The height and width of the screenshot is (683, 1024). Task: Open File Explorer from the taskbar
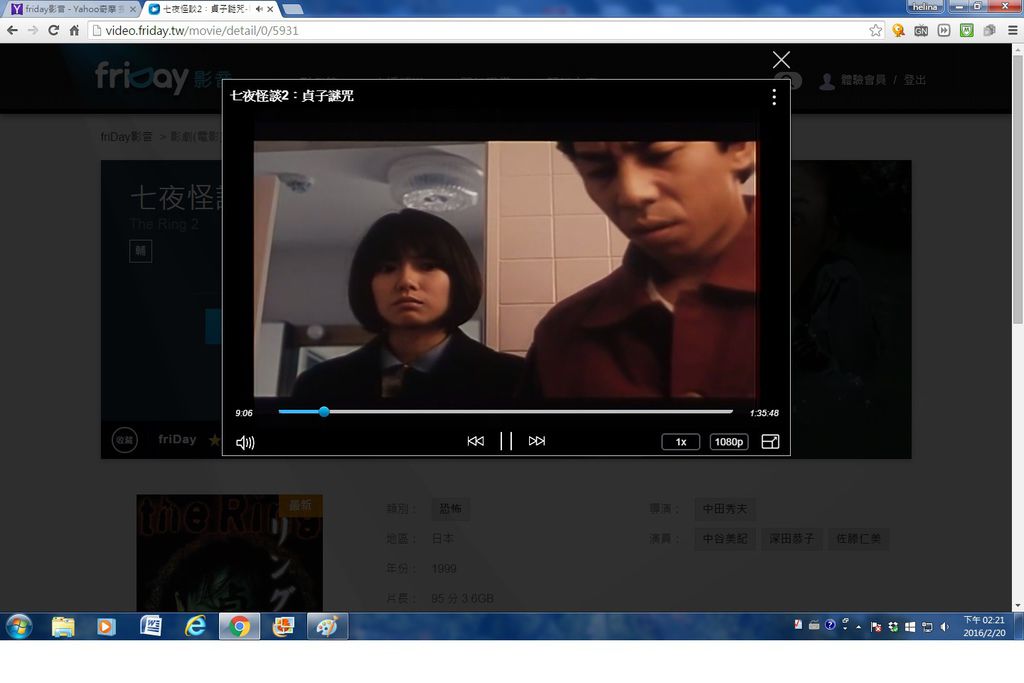pyautogui.click(x=63, y=627)
